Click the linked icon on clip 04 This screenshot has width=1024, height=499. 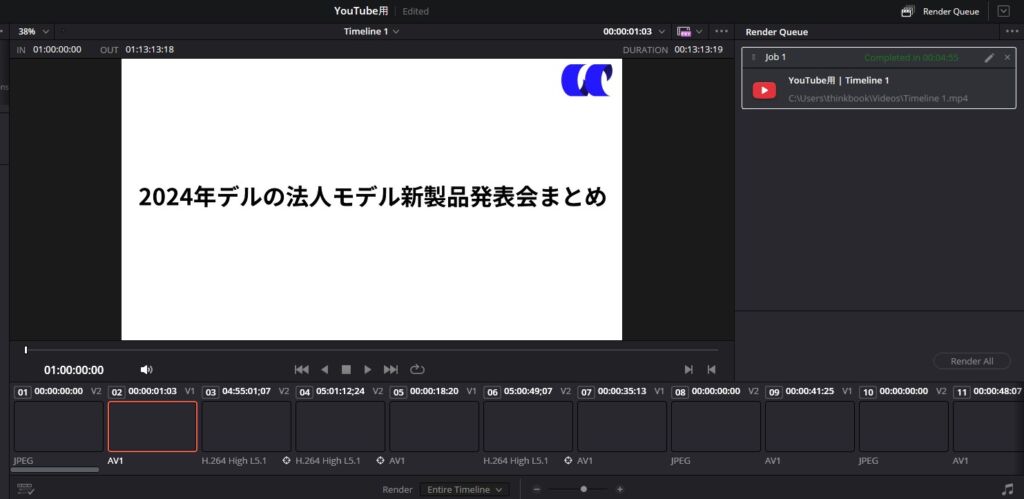380,460
